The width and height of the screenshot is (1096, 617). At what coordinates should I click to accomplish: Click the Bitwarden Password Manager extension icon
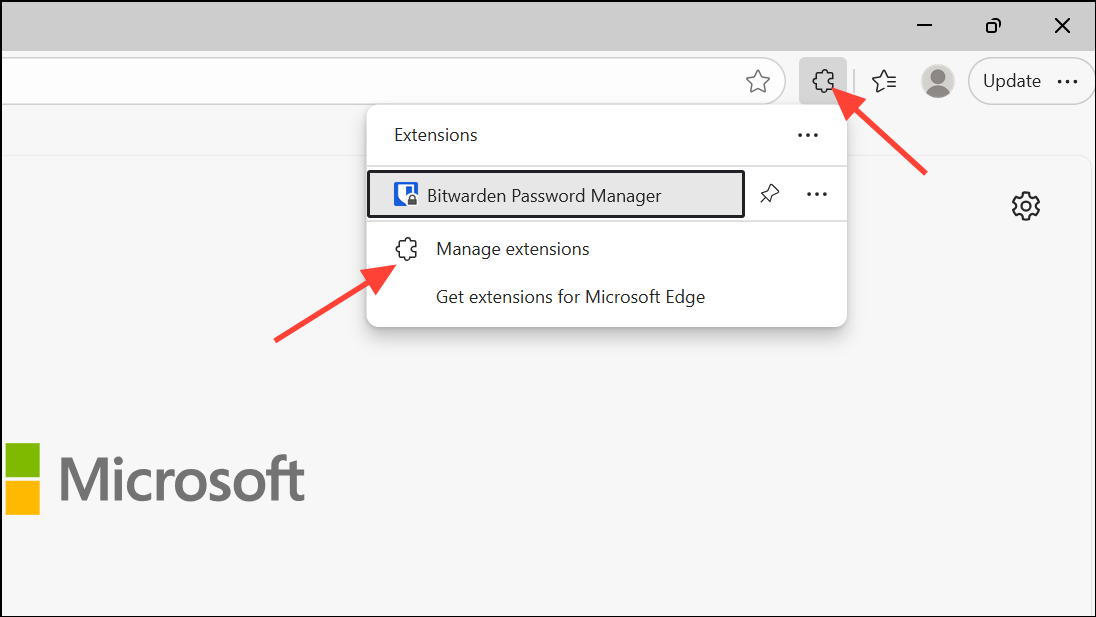[408, 194]
